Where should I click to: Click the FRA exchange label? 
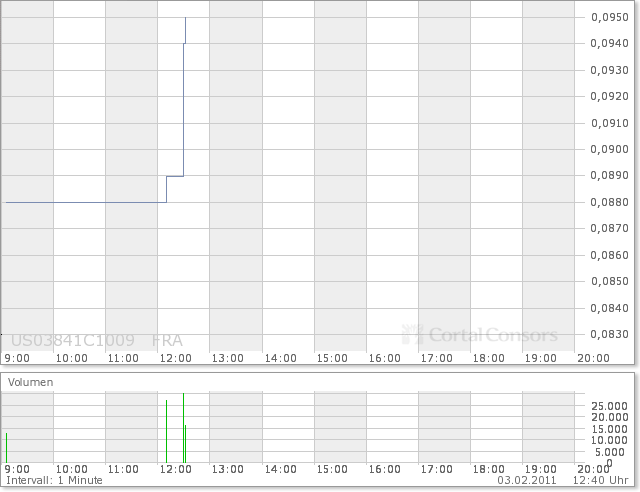[167, 341]
